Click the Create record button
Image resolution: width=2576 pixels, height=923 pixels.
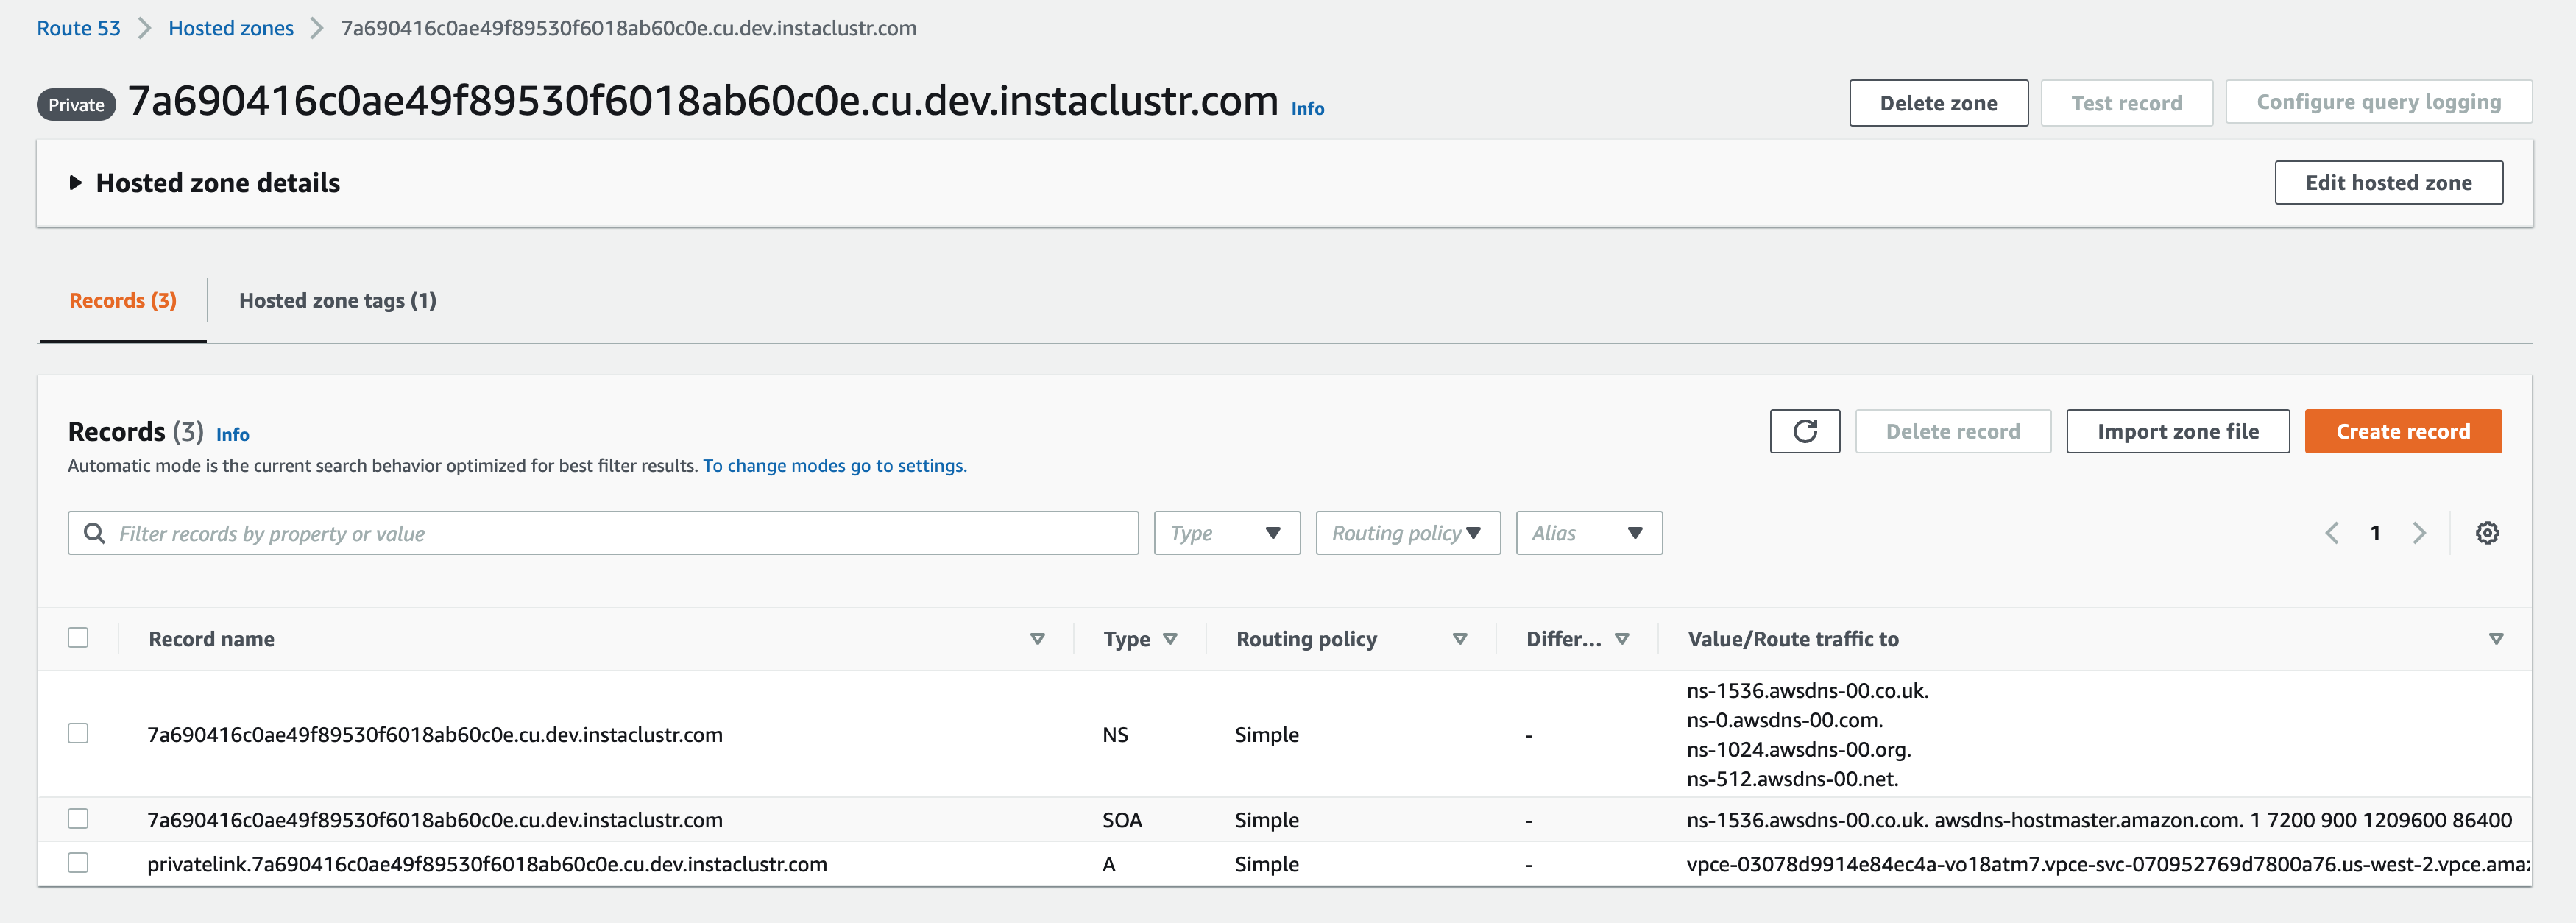(2402, 431)
